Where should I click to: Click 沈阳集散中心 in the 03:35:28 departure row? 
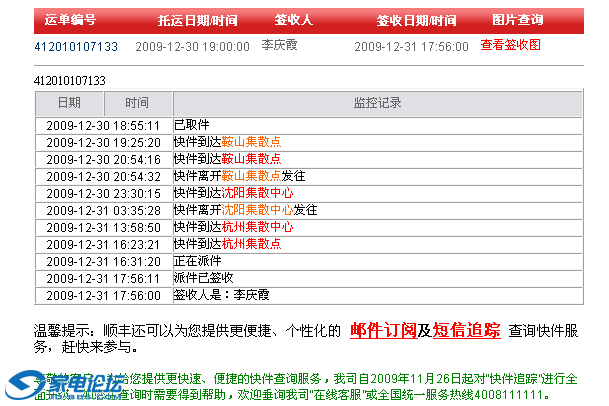(x=257, y=210)
